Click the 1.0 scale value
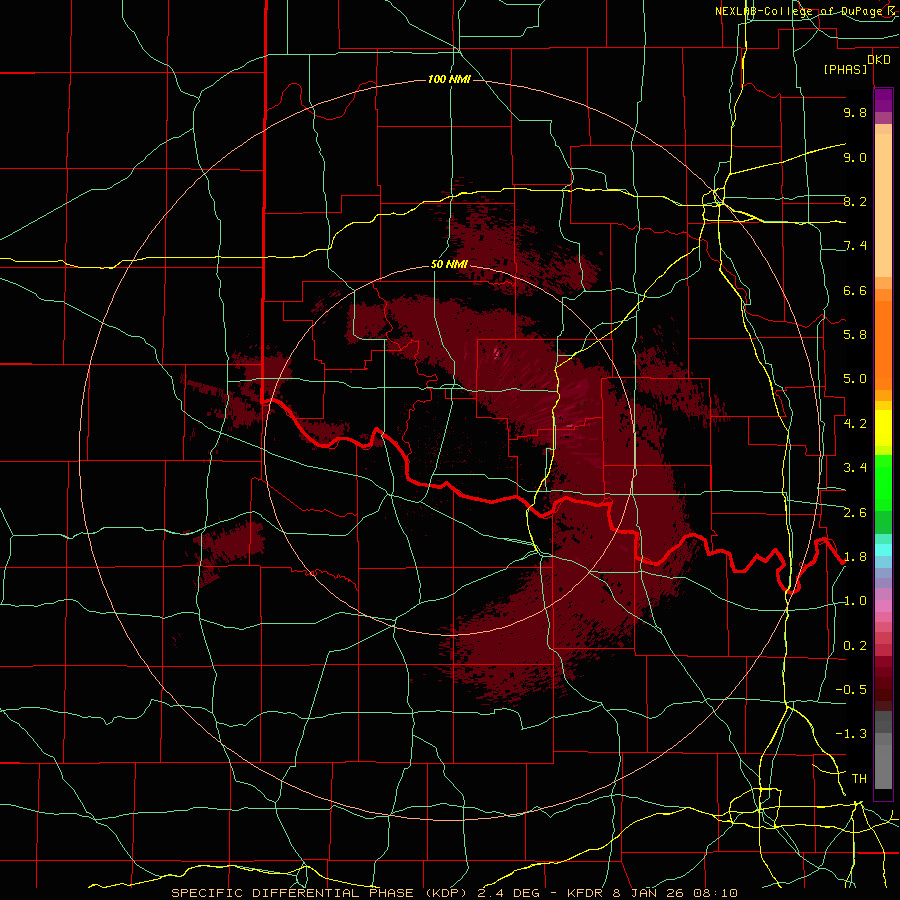Viewport: 900px width, 900px height. click(855, 601)
